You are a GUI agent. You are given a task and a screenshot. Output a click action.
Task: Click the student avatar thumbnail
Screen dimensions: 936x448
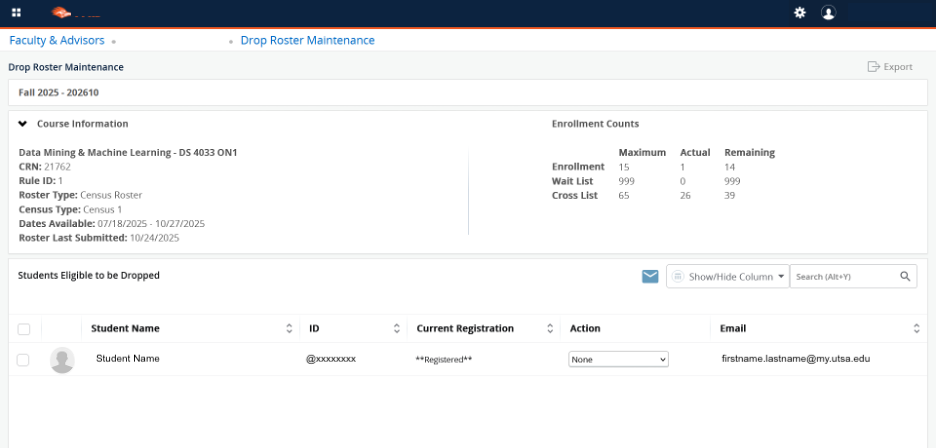click(x=62, y=360)
